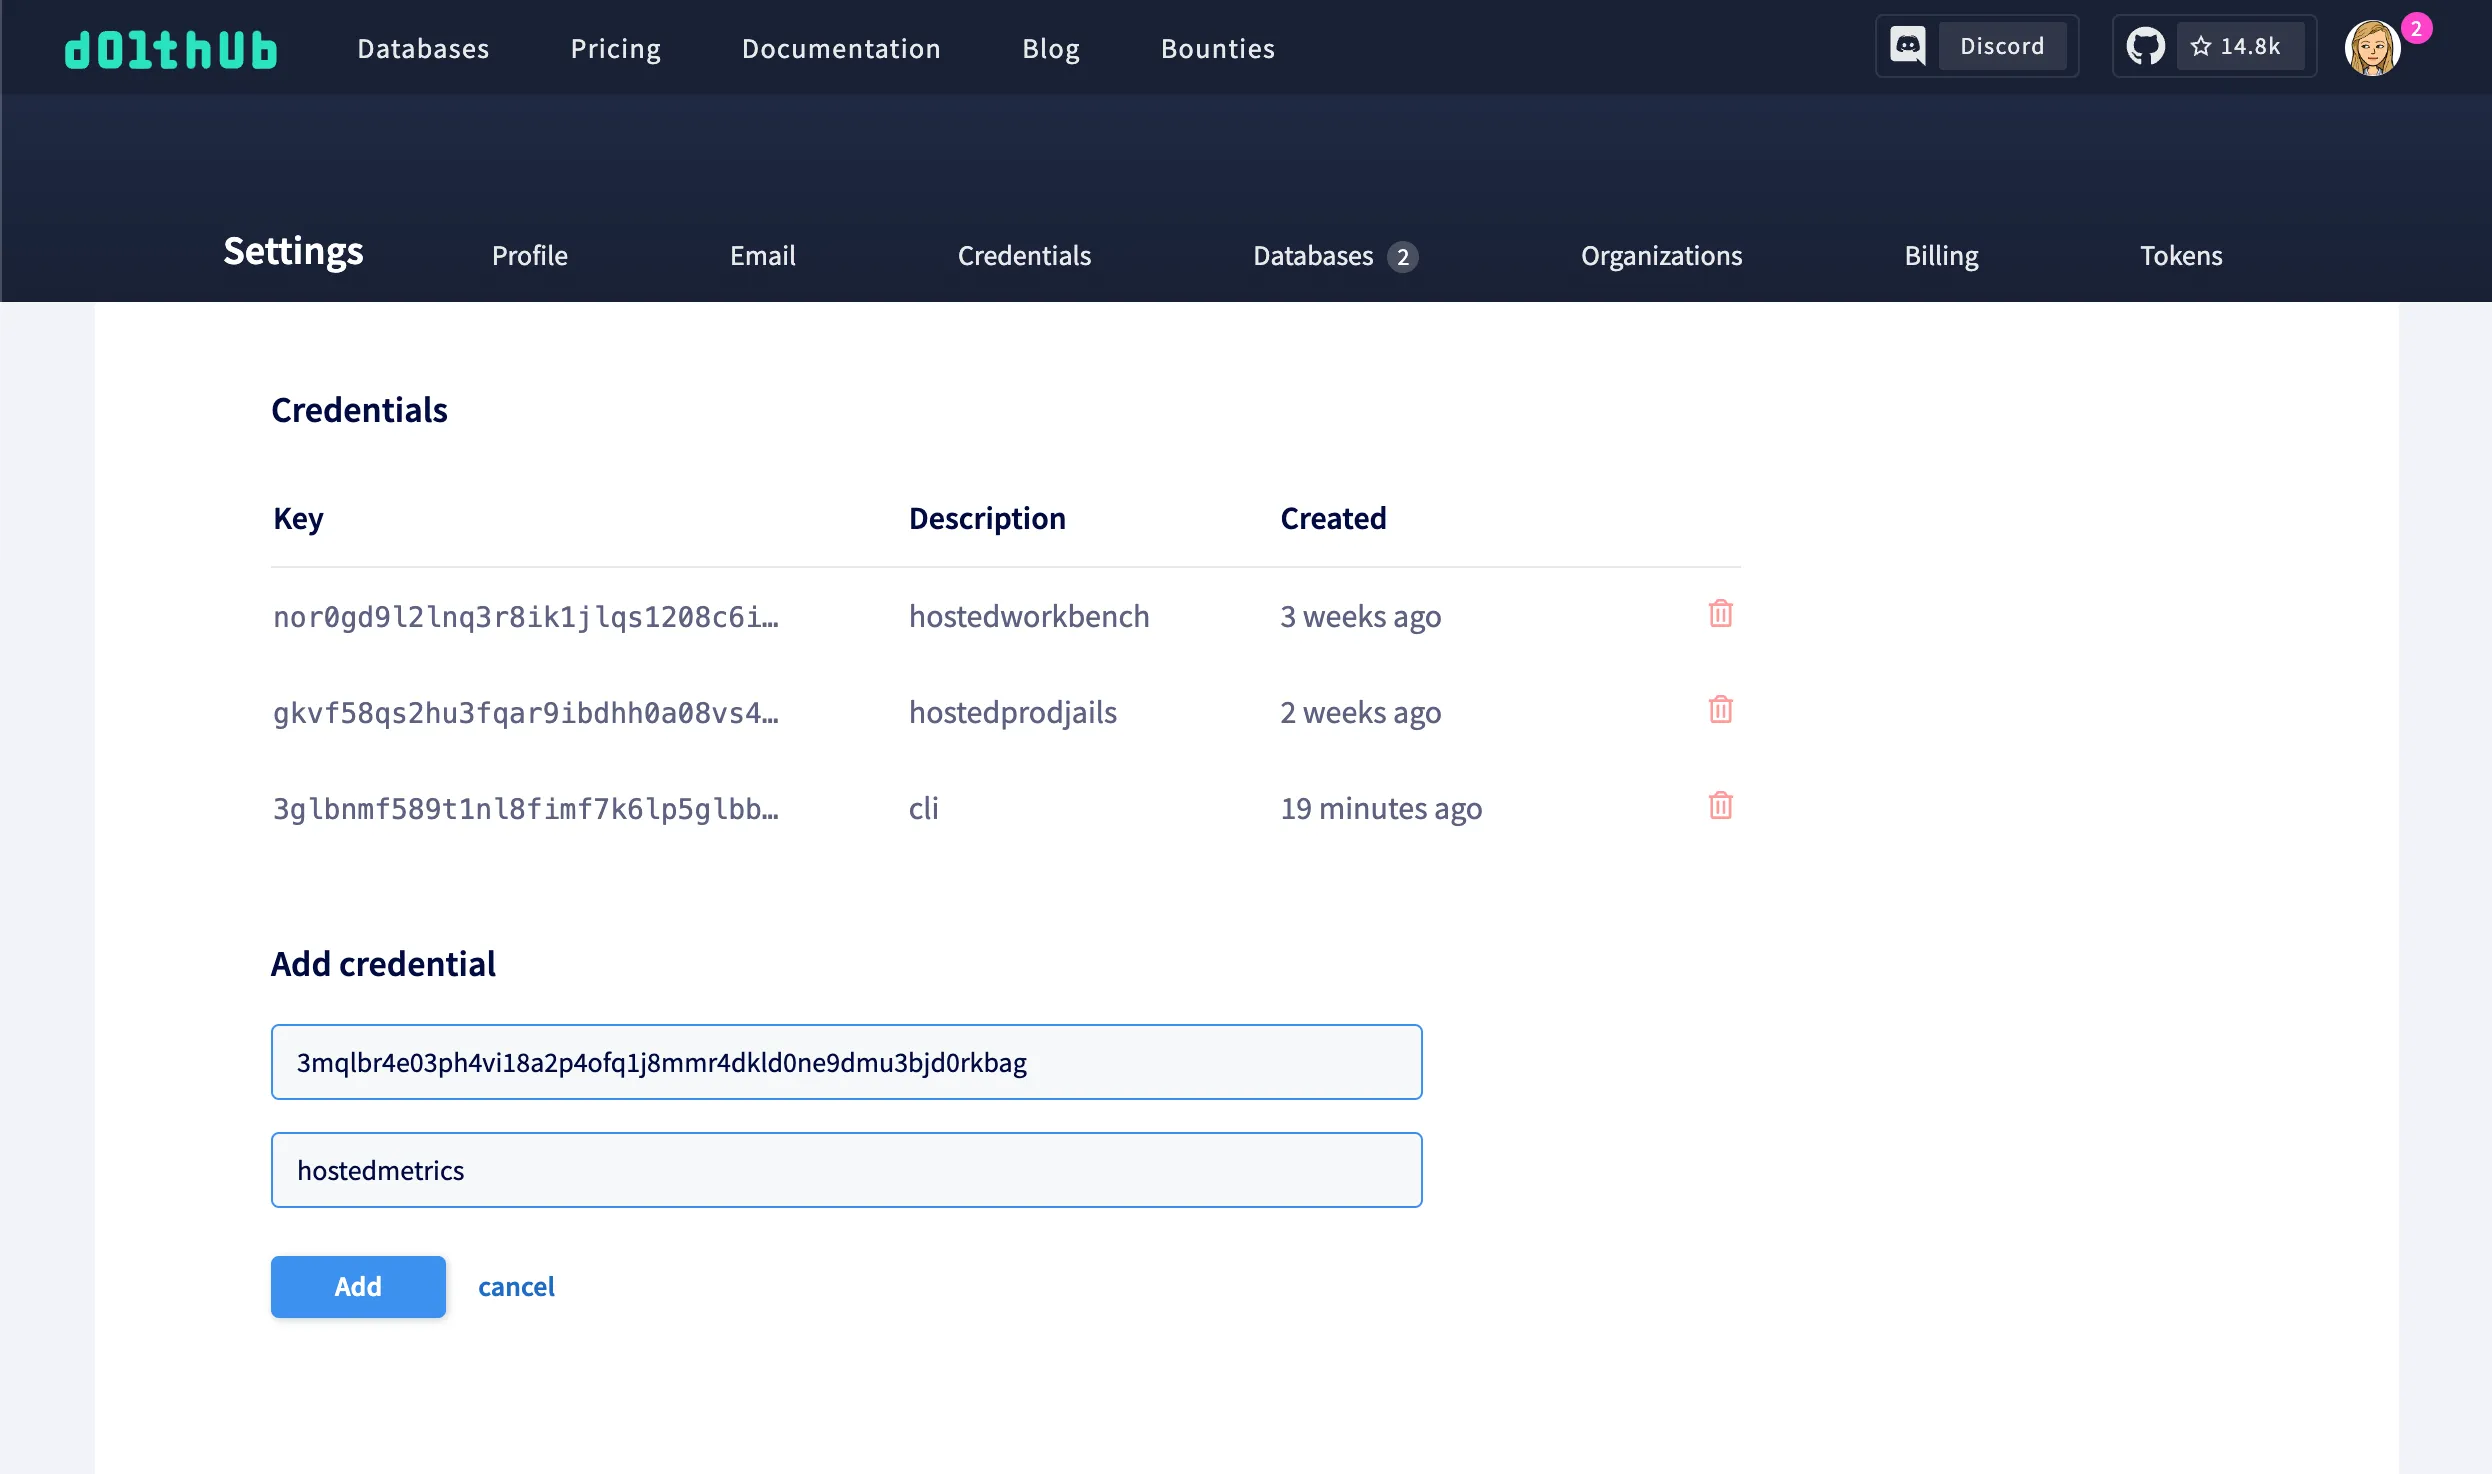Open the Credentials settings tab

(x=1024, y=256)
